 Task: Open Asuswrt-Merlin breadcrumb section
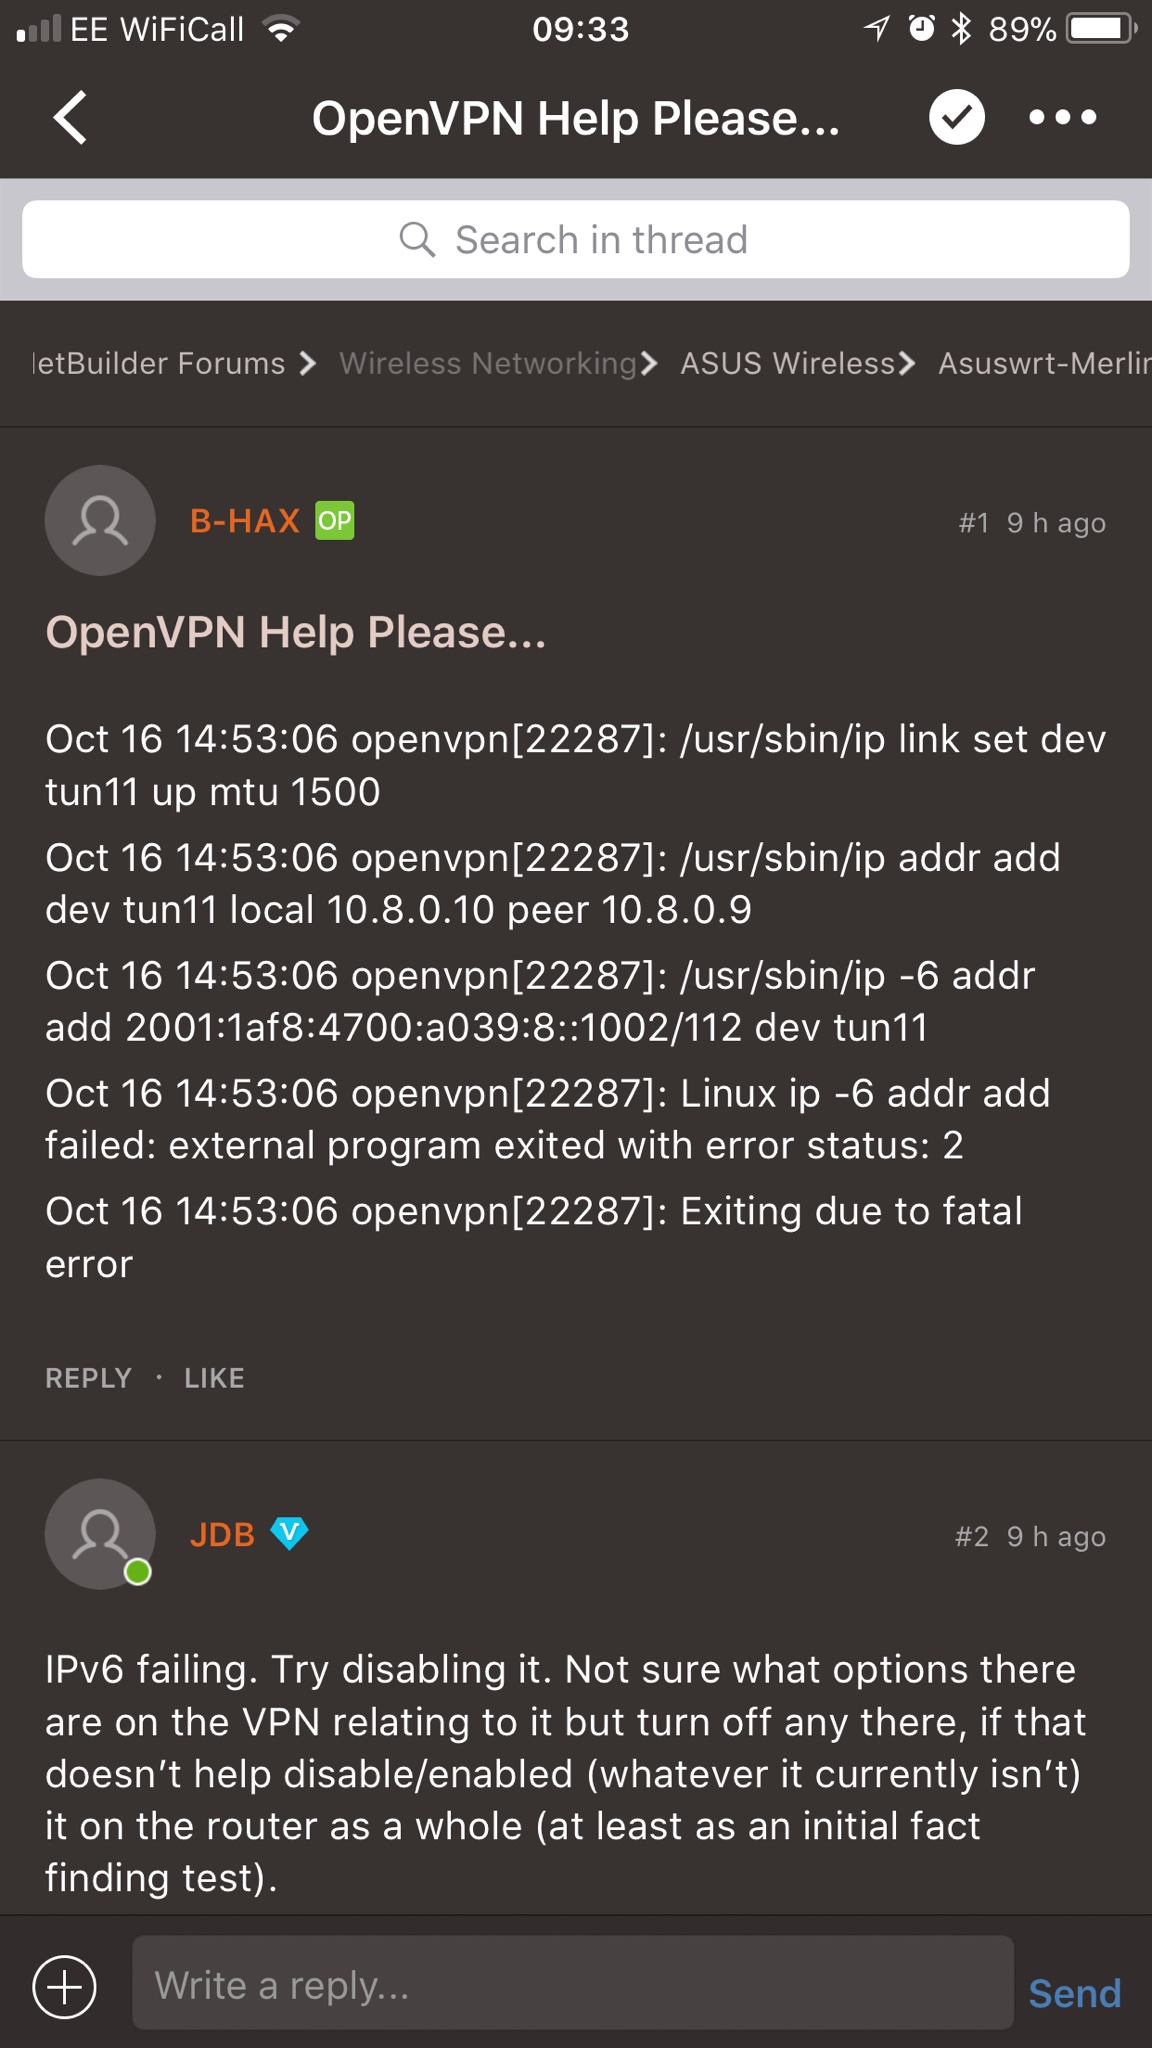click(x=1044, y=363)
